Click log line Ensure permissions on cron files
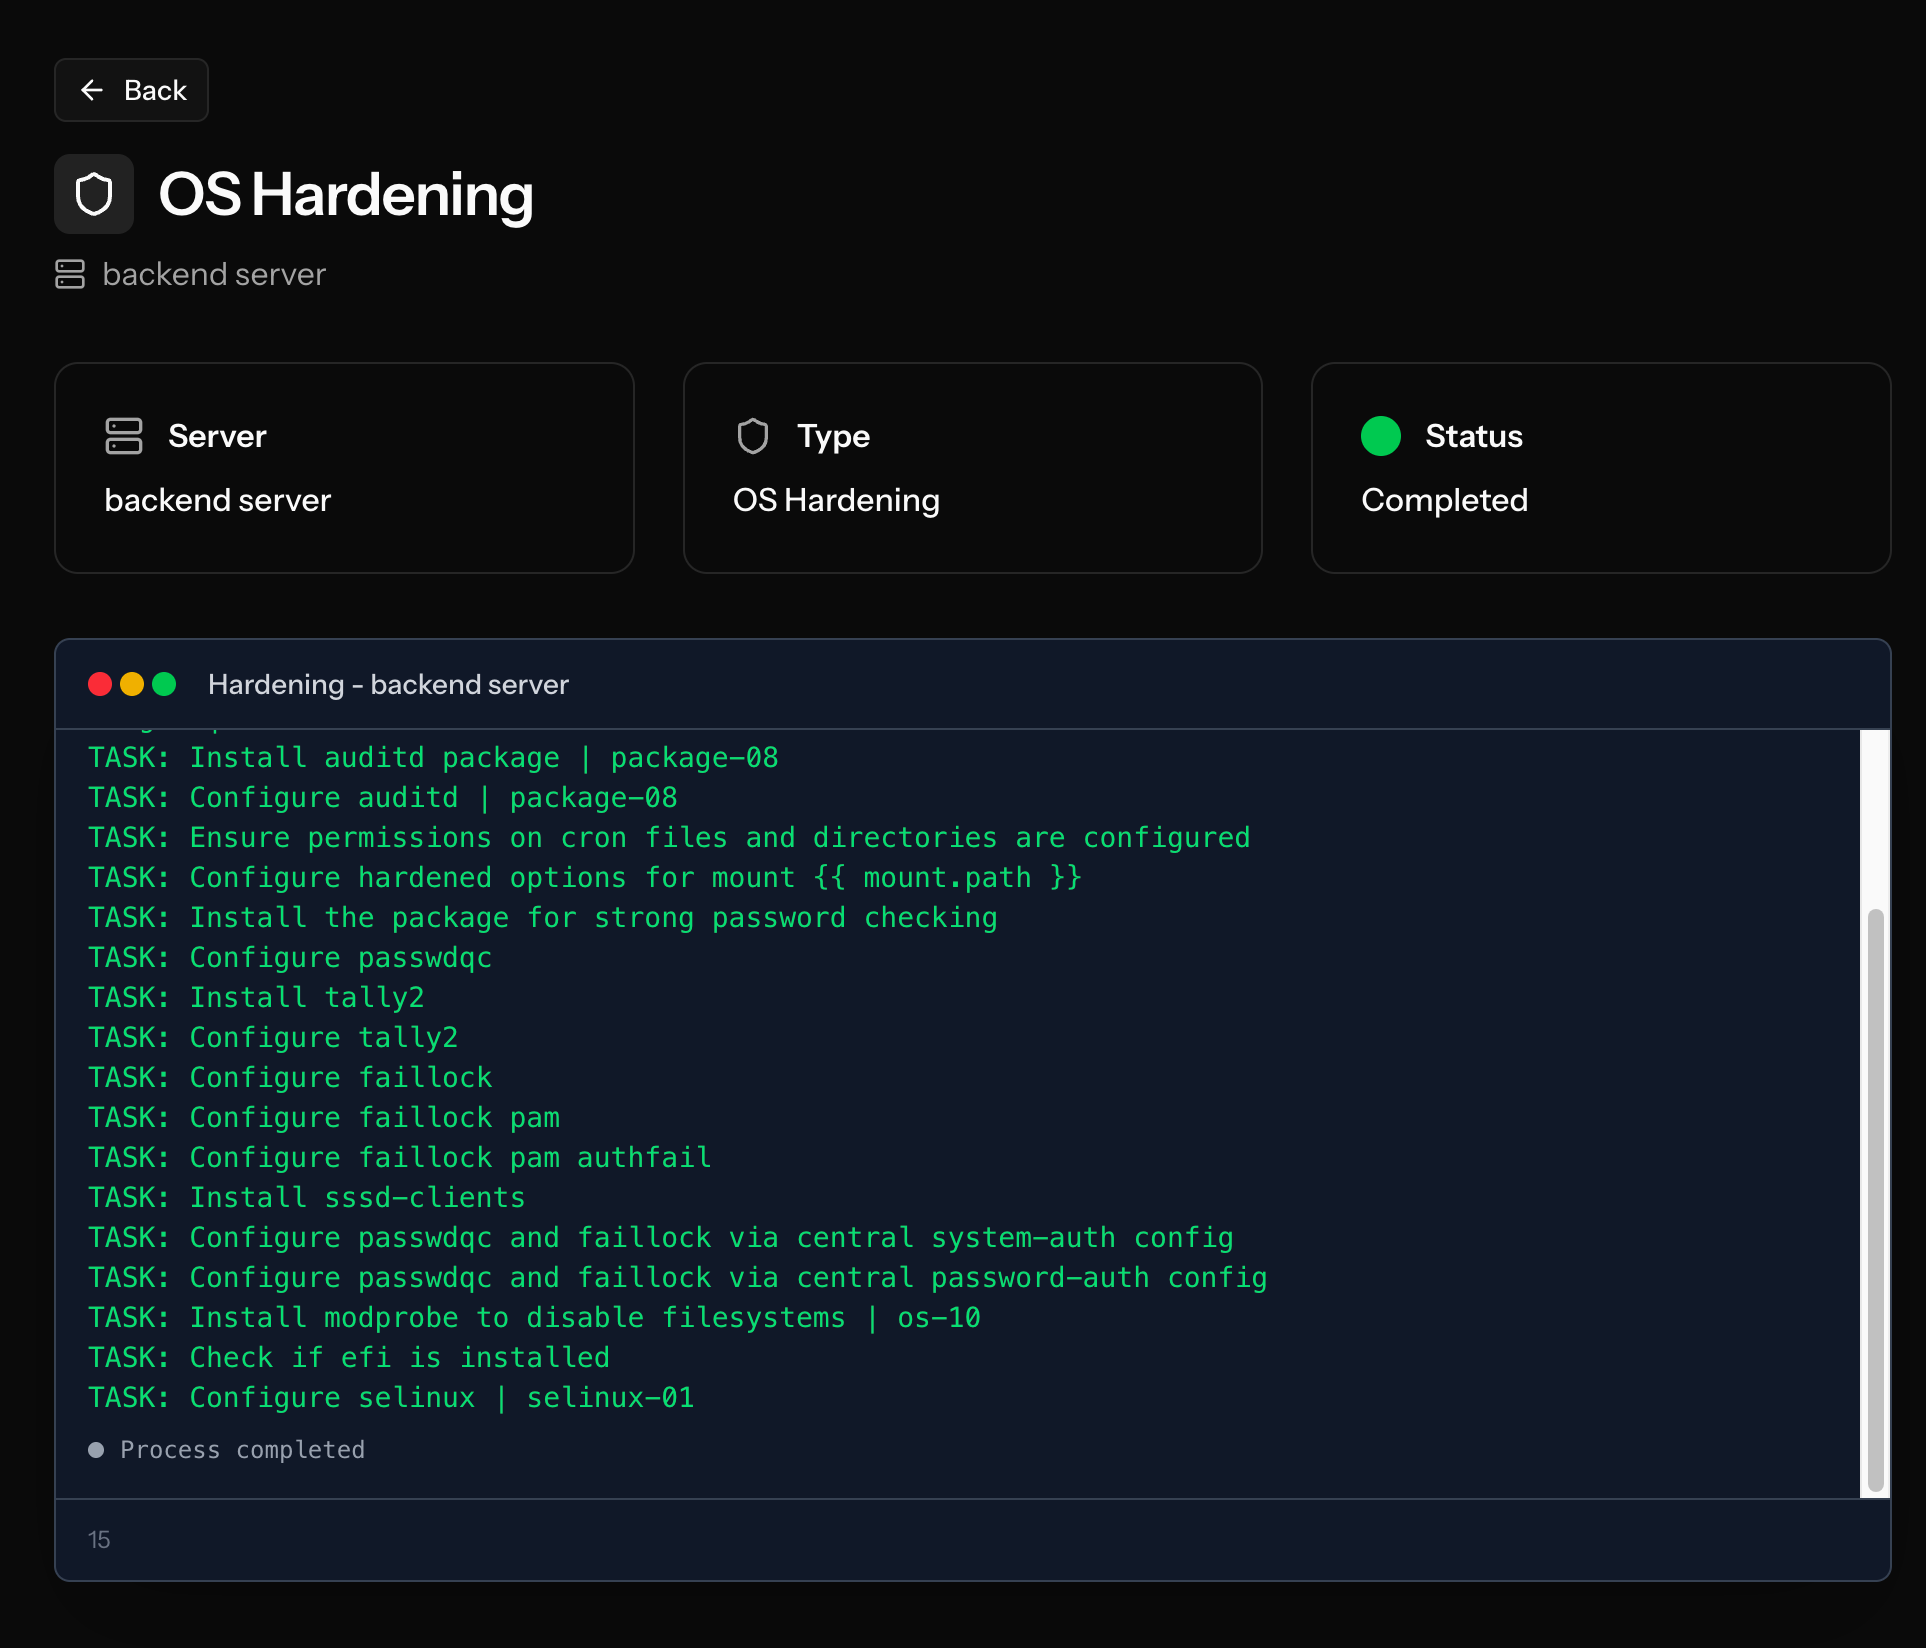 tap(669, 838)
